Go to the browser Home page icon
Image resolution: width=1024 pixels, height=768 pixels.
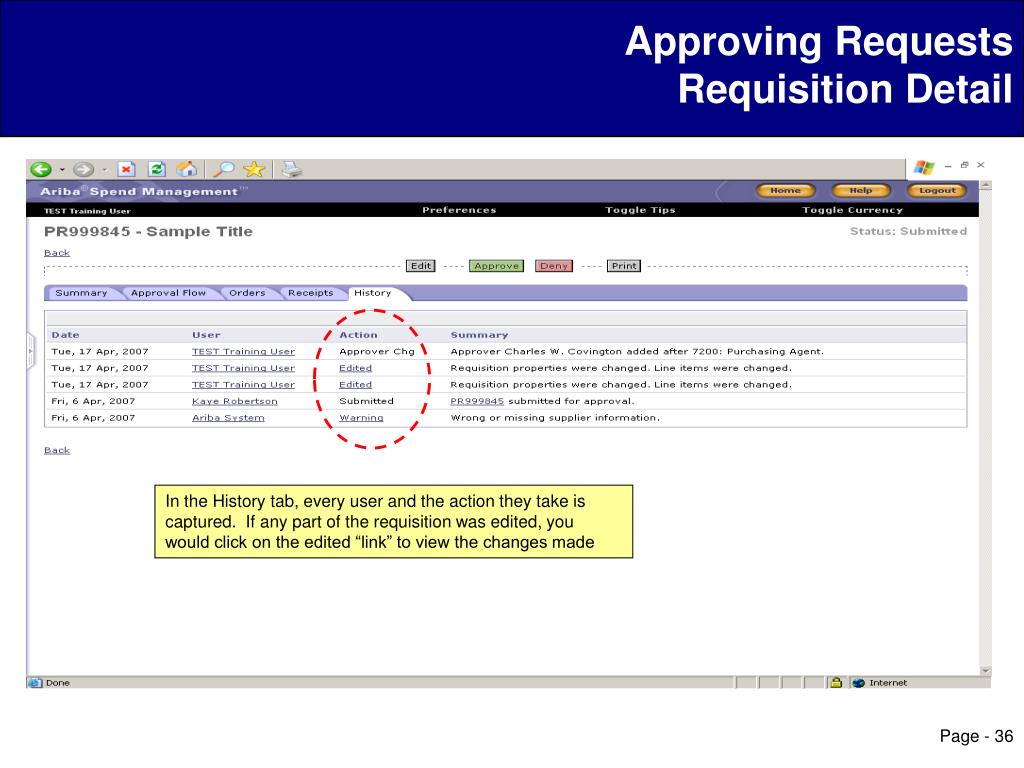coord(187,170)
